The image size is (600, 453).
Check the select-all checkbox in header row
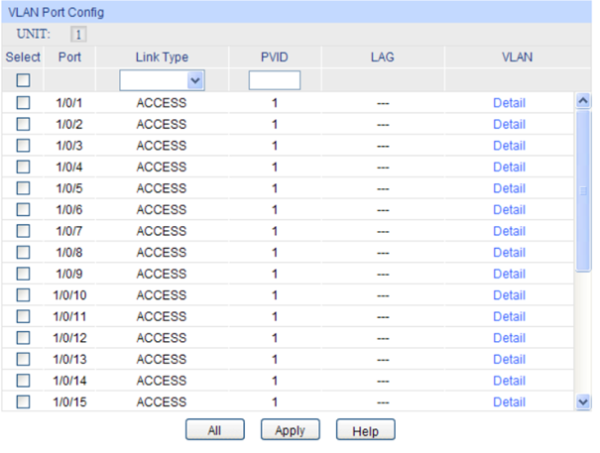22,80
